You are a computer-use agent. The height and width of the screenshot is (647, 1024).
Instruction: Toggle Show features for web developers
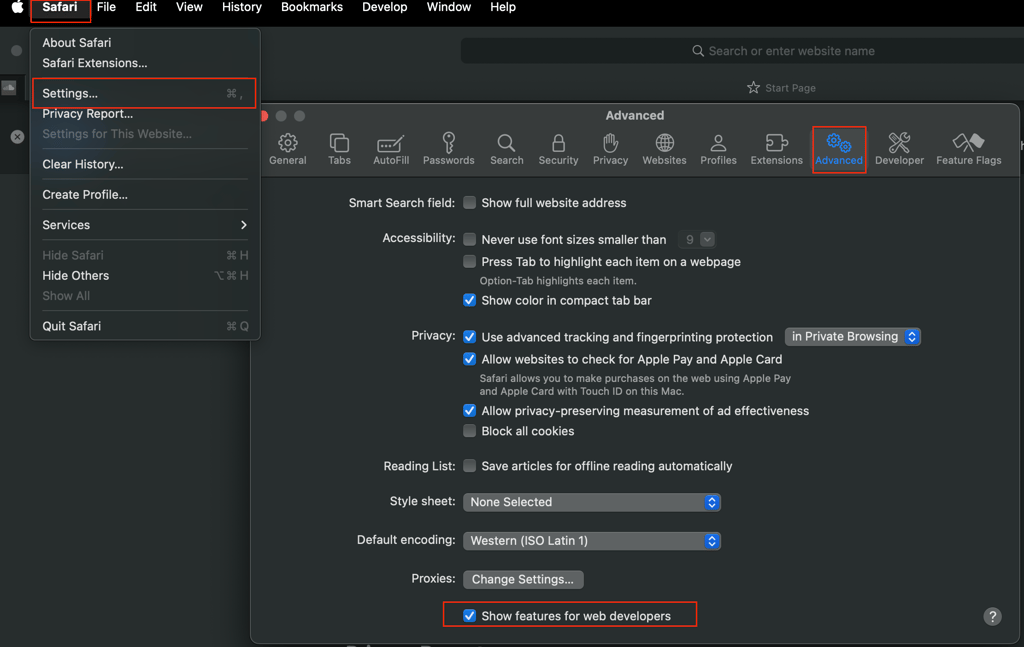(469, 616)
